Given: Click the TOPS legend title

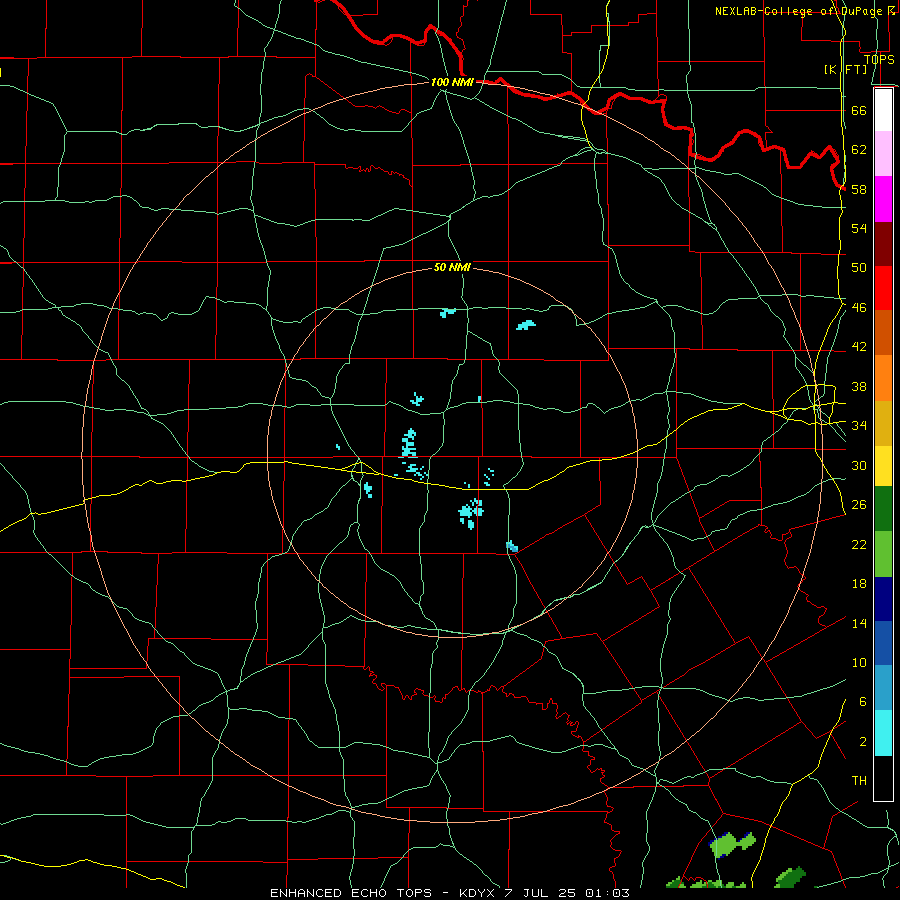Looking at the screenshot, I should [879, 59].
